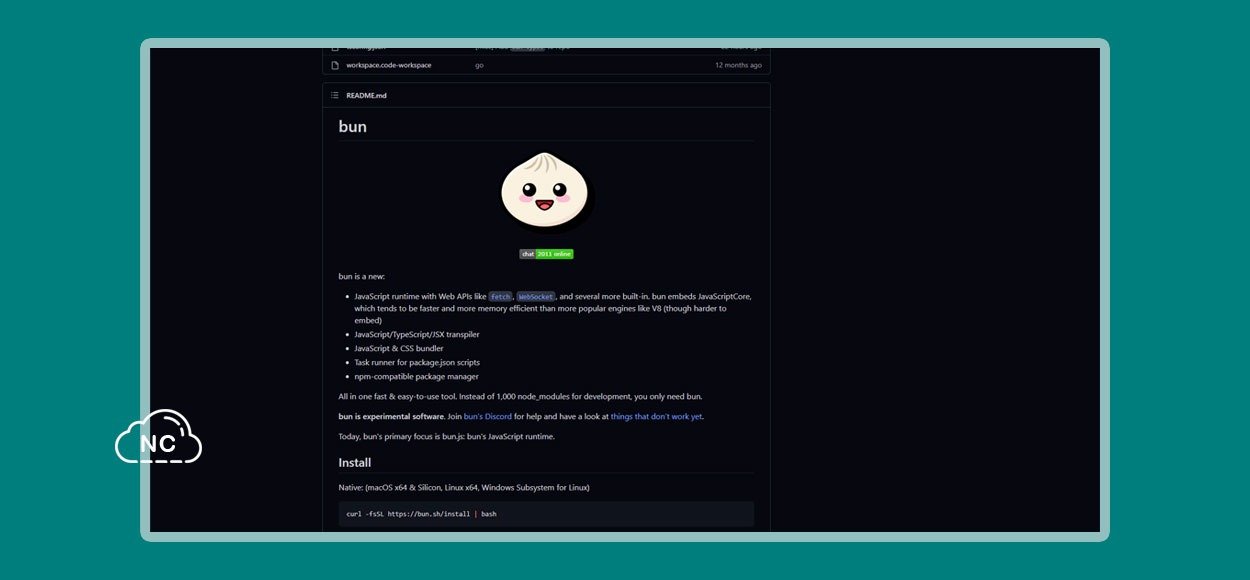Click the README.md file name
Viewport: 1250px width, 580px height.
coord(366,95)
